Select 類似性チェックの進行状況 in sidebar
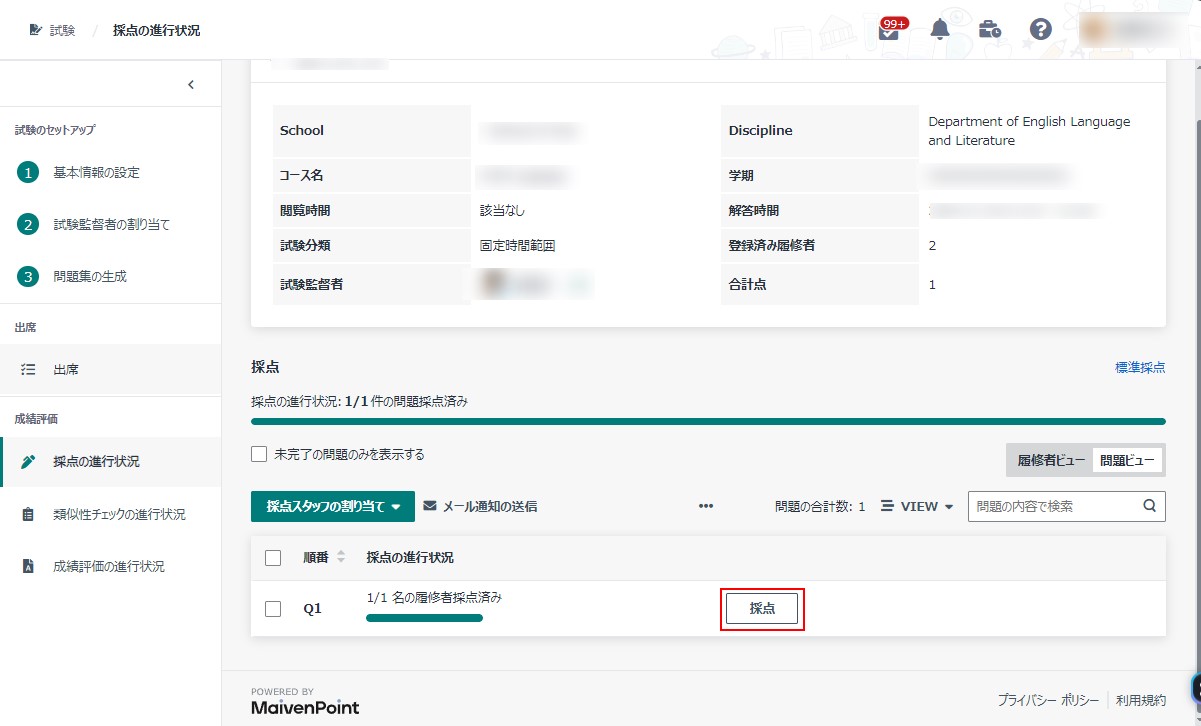 pos(119,514)
